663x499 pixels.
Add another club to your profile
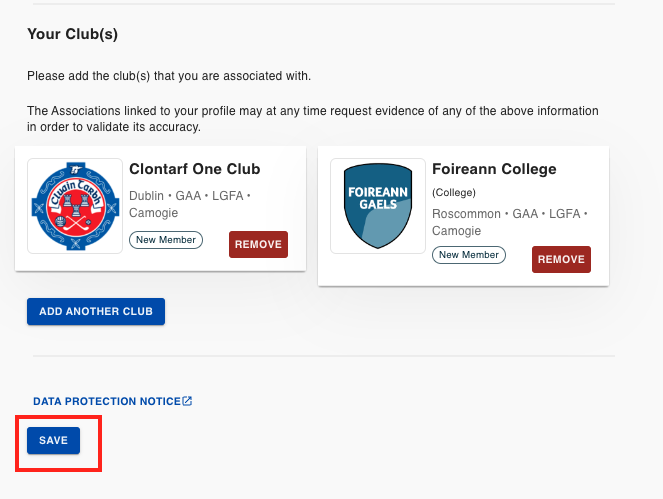click(x=96, y=312)
